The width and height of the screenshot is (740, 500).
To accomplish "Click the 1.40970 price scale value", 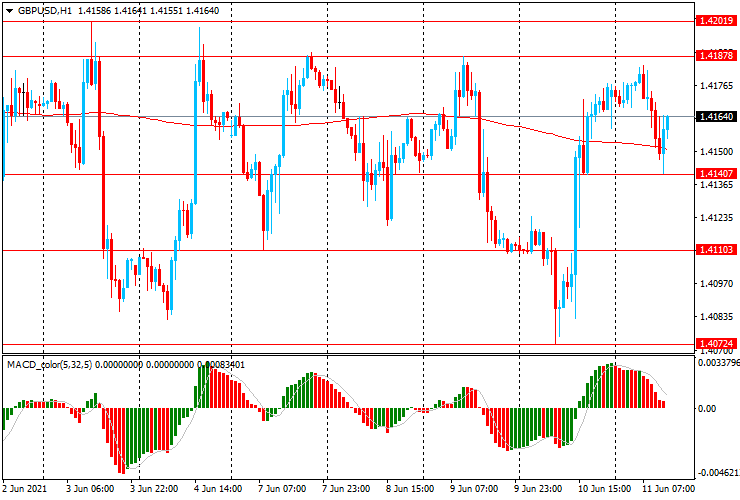I will coord(717,283).
